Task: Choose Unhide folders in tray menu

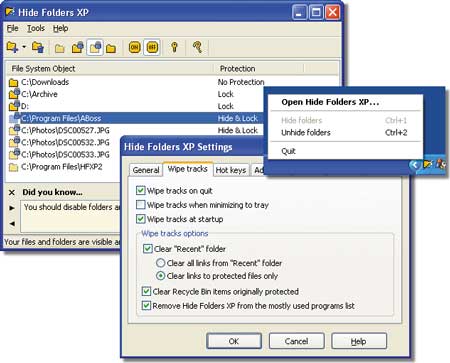Action: tap(345, 133)
